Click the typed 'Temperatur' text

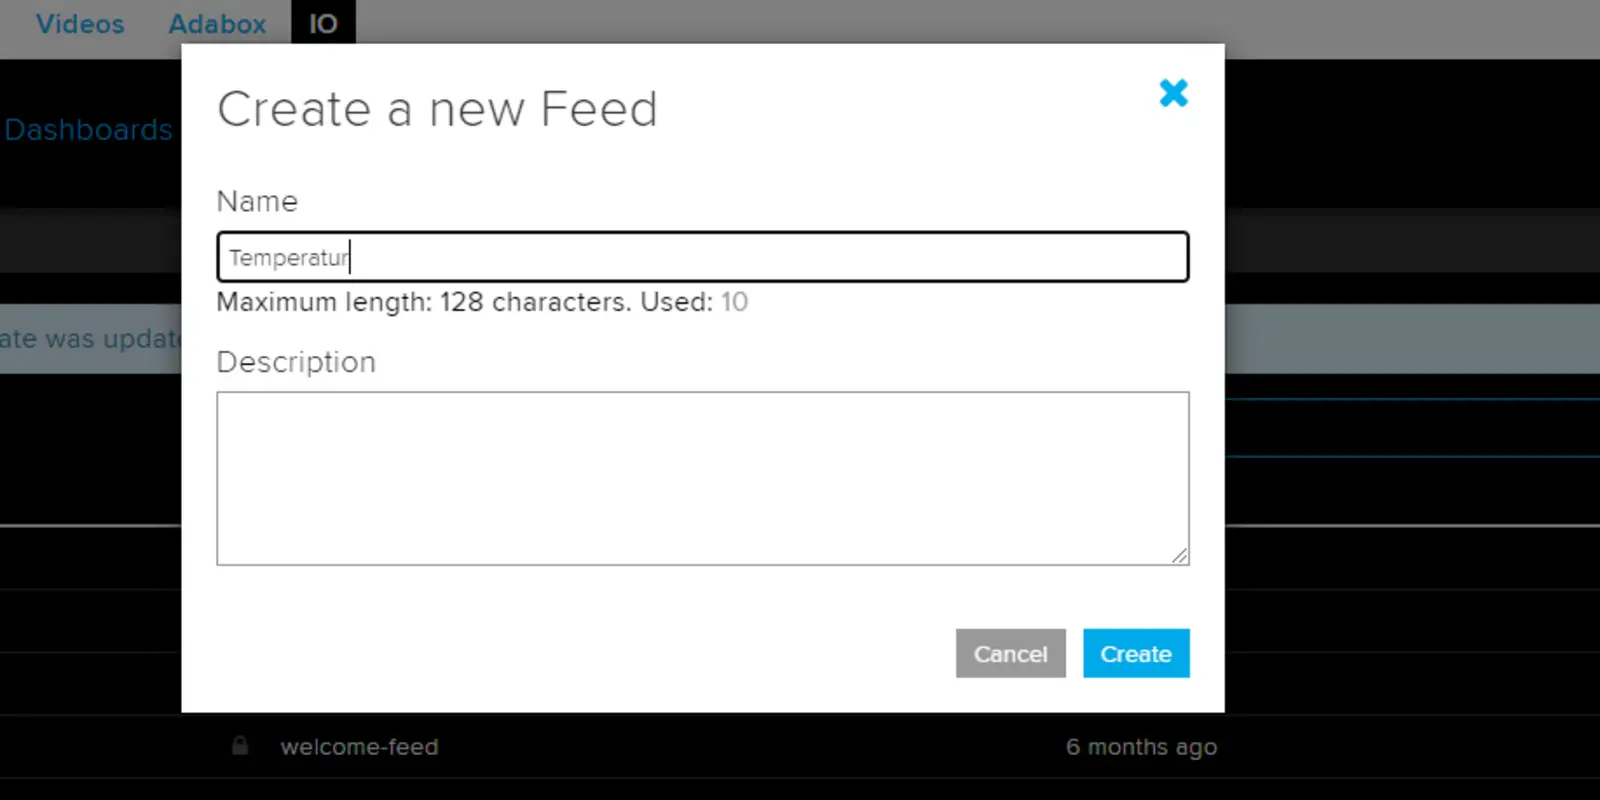[x=288, y=258]
